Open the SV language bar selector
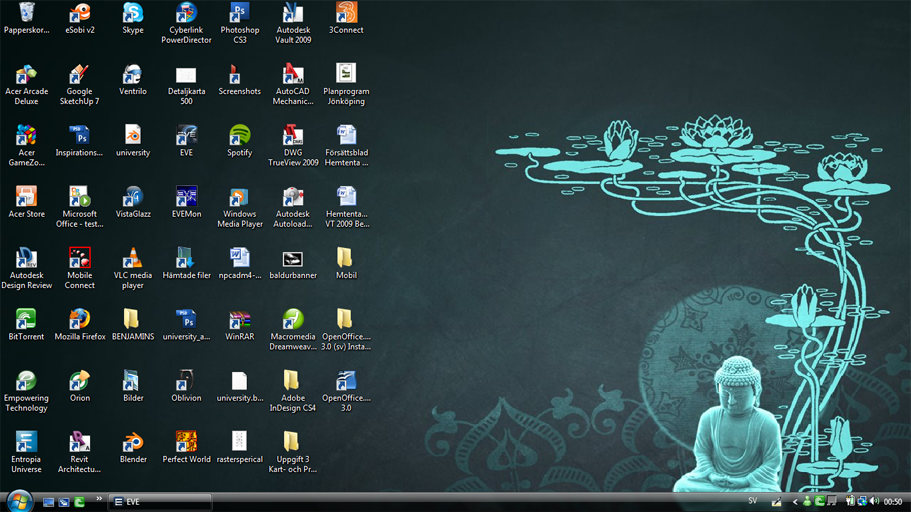Viewport: 911px width, 512px height. 753,501
